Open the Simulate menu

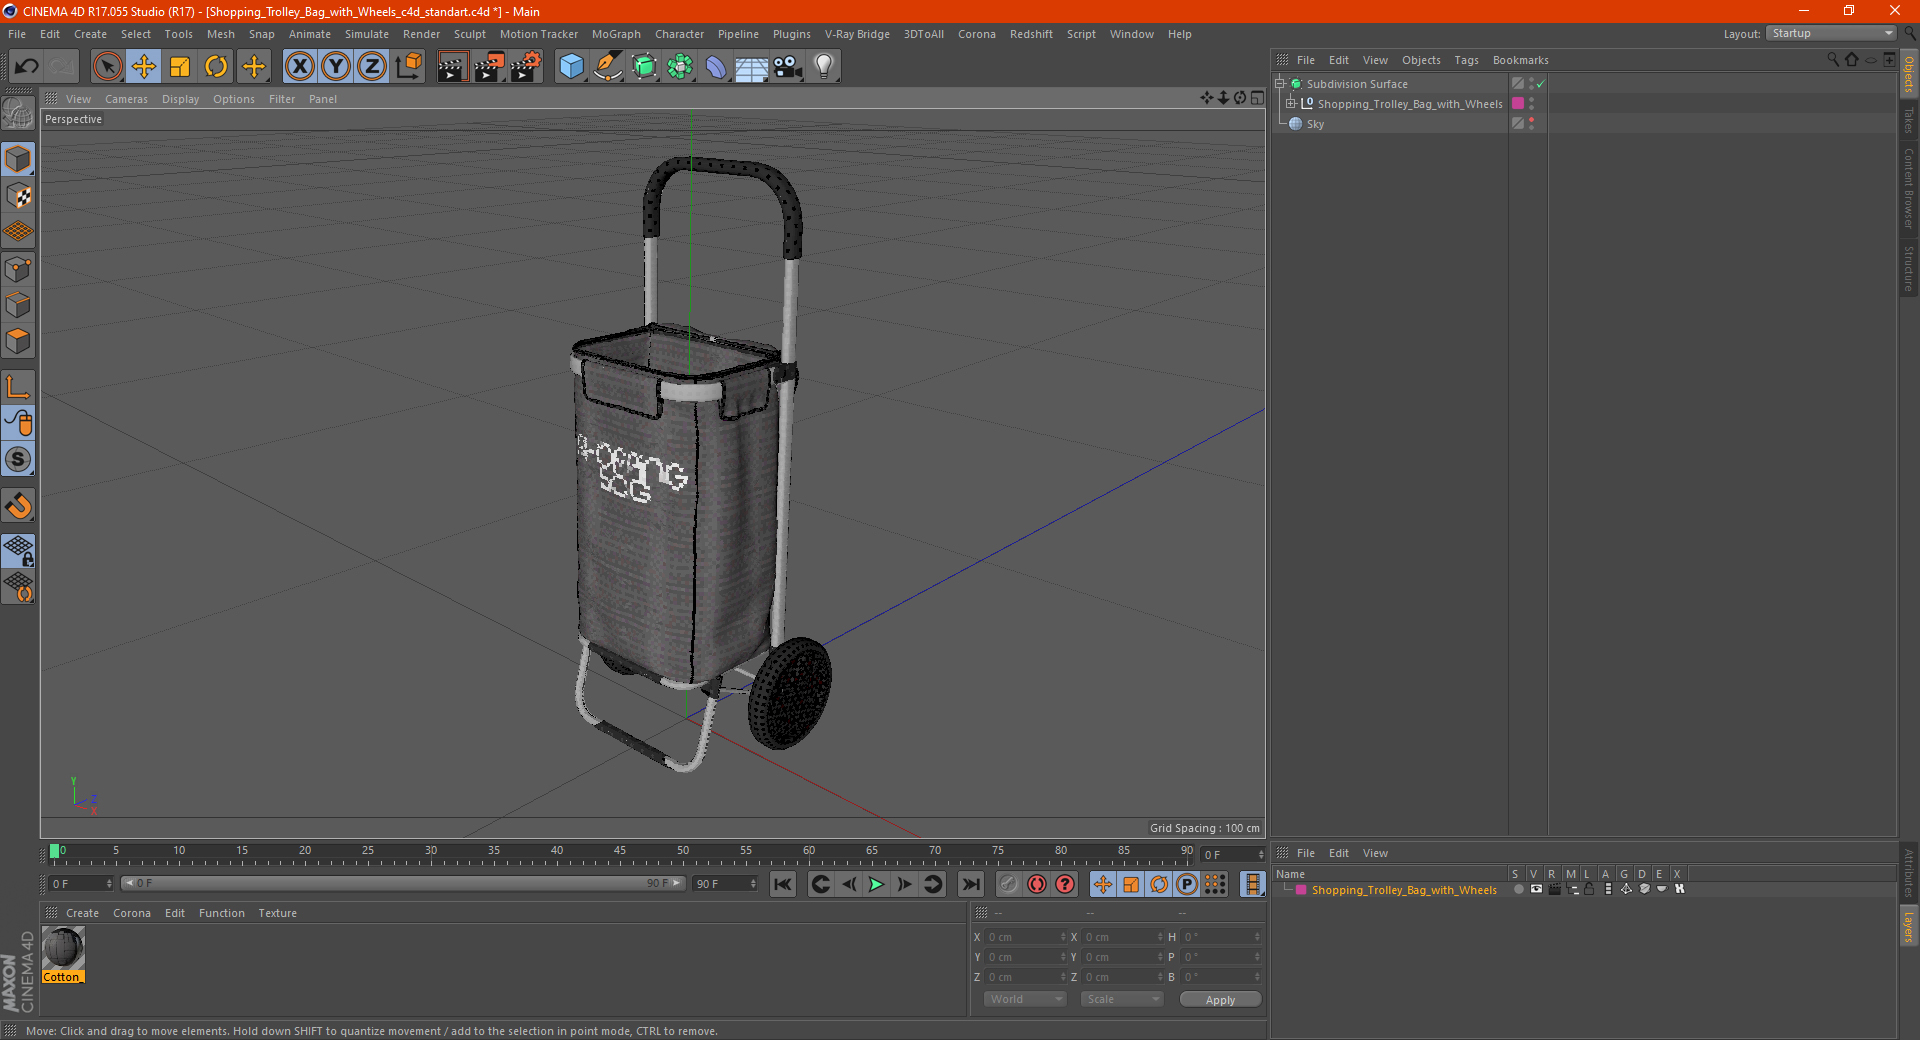367,34
